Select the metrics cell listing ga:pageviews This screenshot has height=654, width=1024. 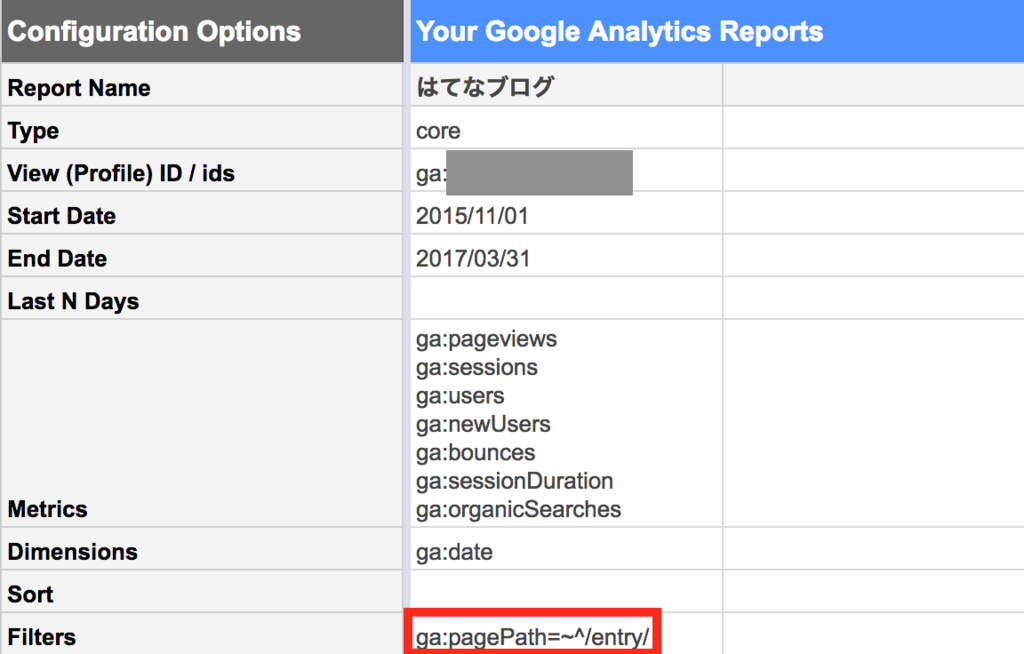point(565,424)
